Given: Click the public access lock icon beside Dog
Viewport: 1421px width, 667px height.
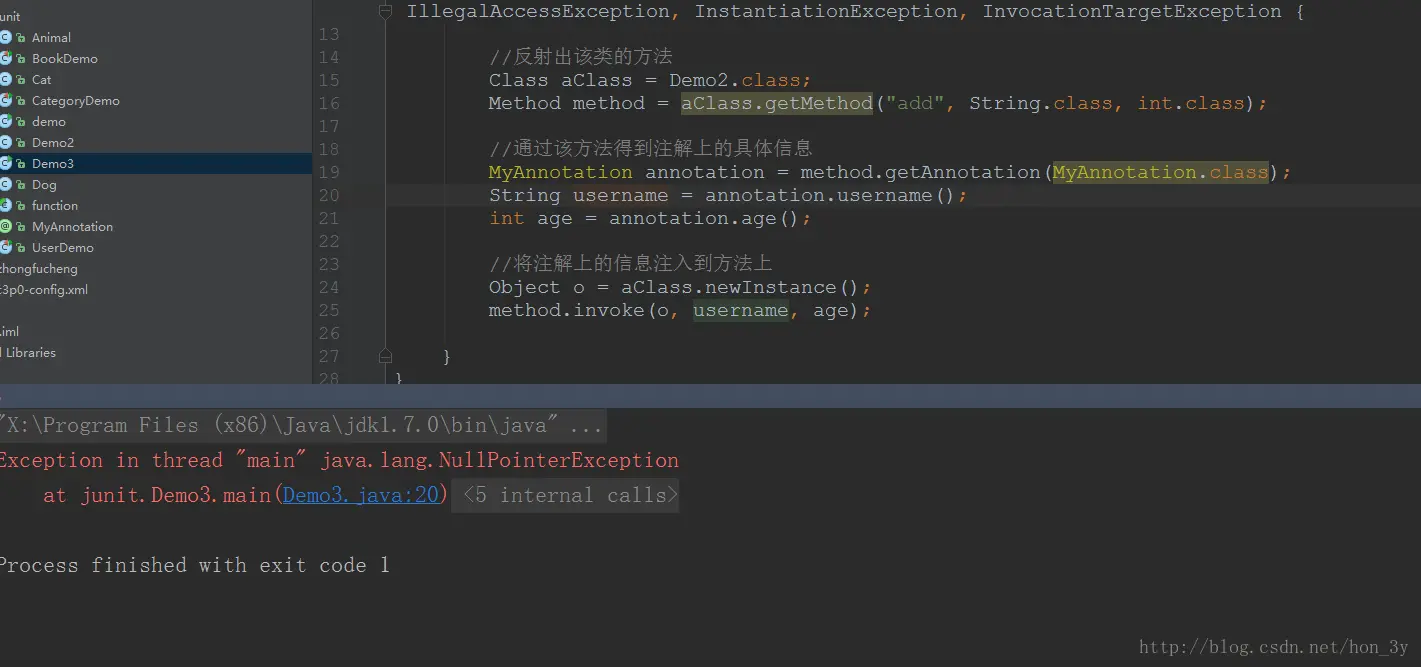Looking at the screenshot, I should [21, 184].
